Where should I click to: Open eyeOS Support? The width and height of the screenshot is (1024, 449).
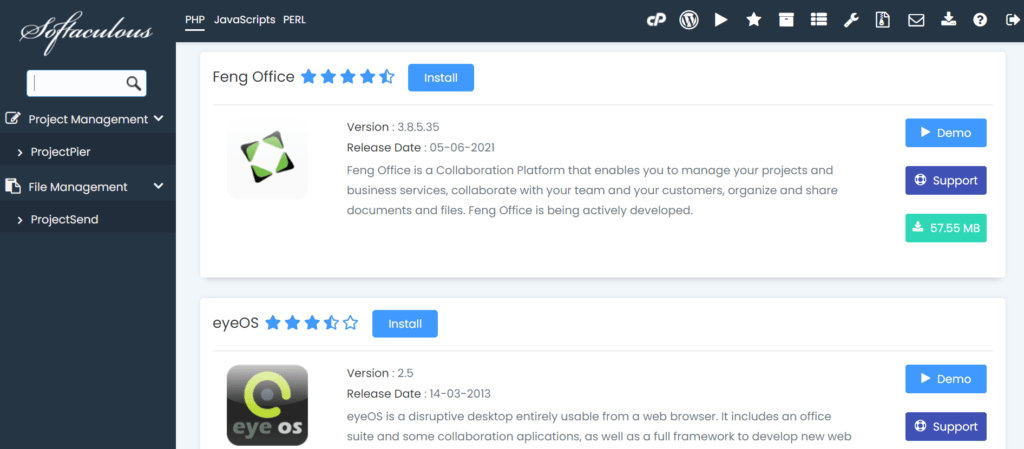click(x=946, y=426)
